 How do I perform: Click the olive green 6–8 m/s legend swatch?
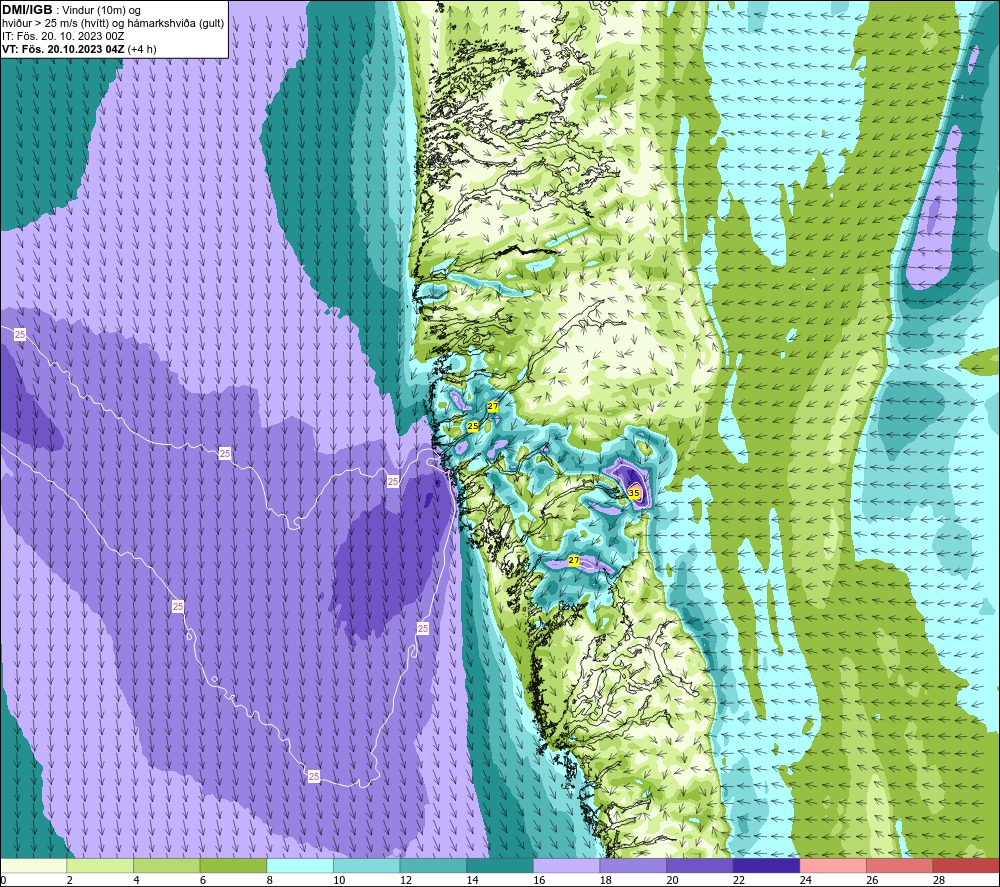click(233, 865)
